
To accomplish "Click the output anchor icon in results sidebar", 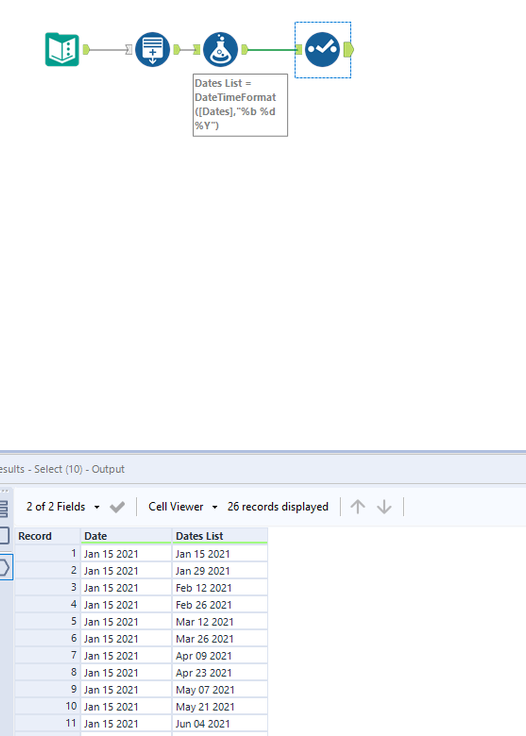I will pyautogui.click(x=5, y=567).
